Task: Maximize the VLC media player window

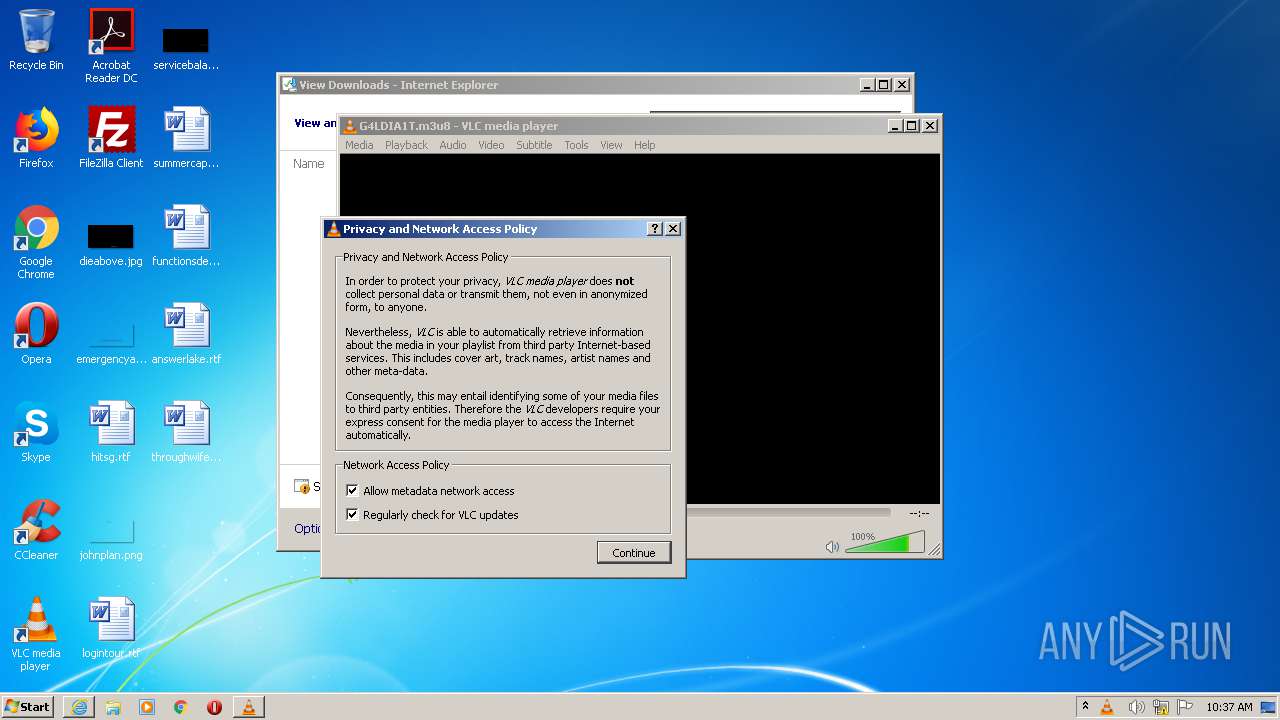Action: pyautogui.click(x=911, y=125)
